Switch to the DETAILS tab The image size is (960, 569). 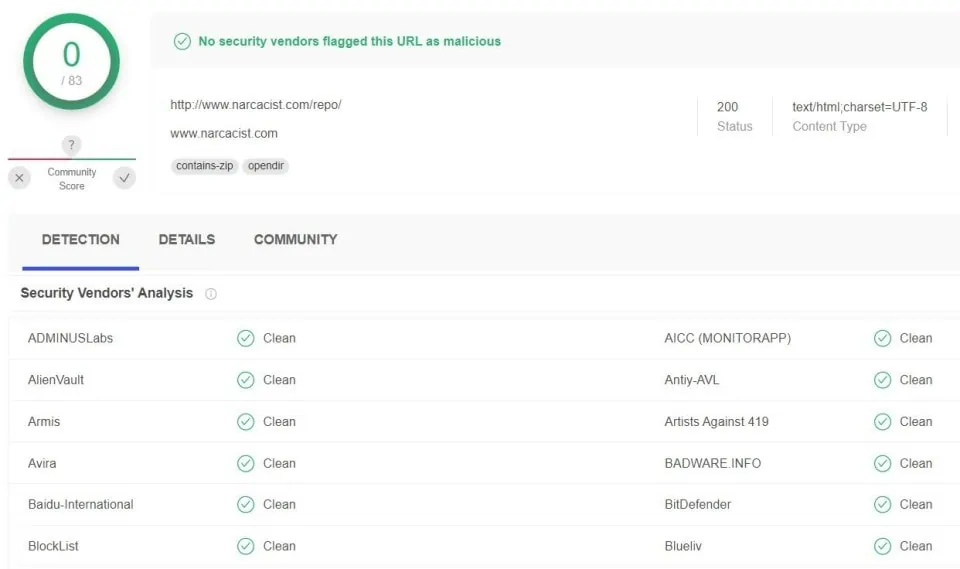(x=187, y=239)
